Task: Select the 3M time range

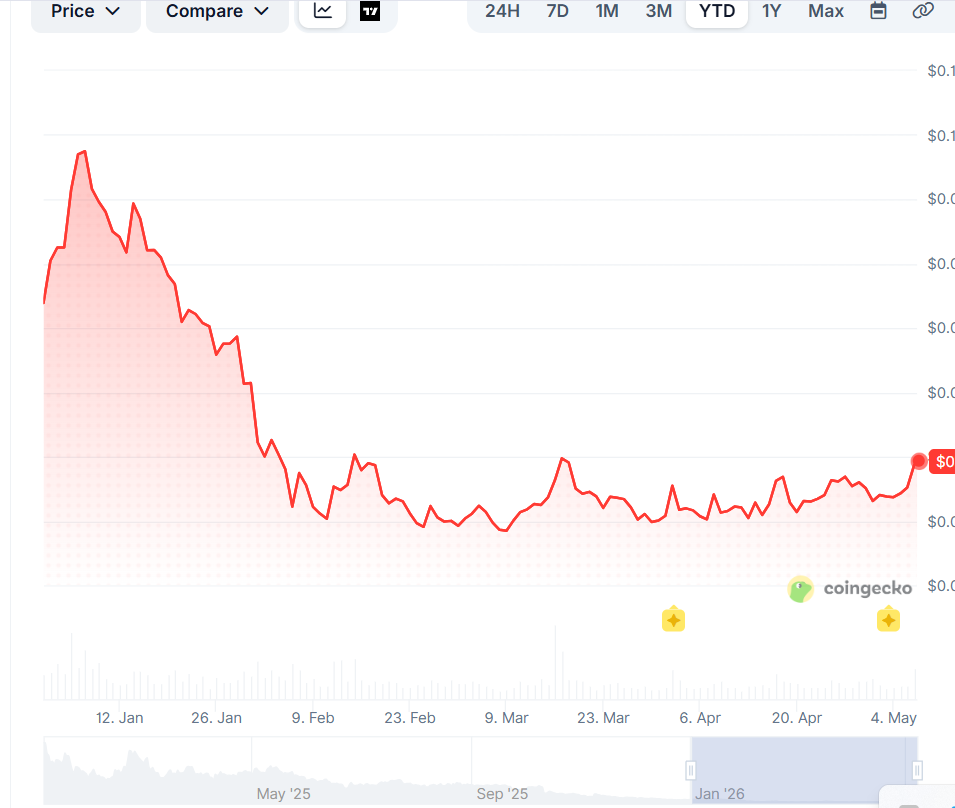Action: coord(658,11)
